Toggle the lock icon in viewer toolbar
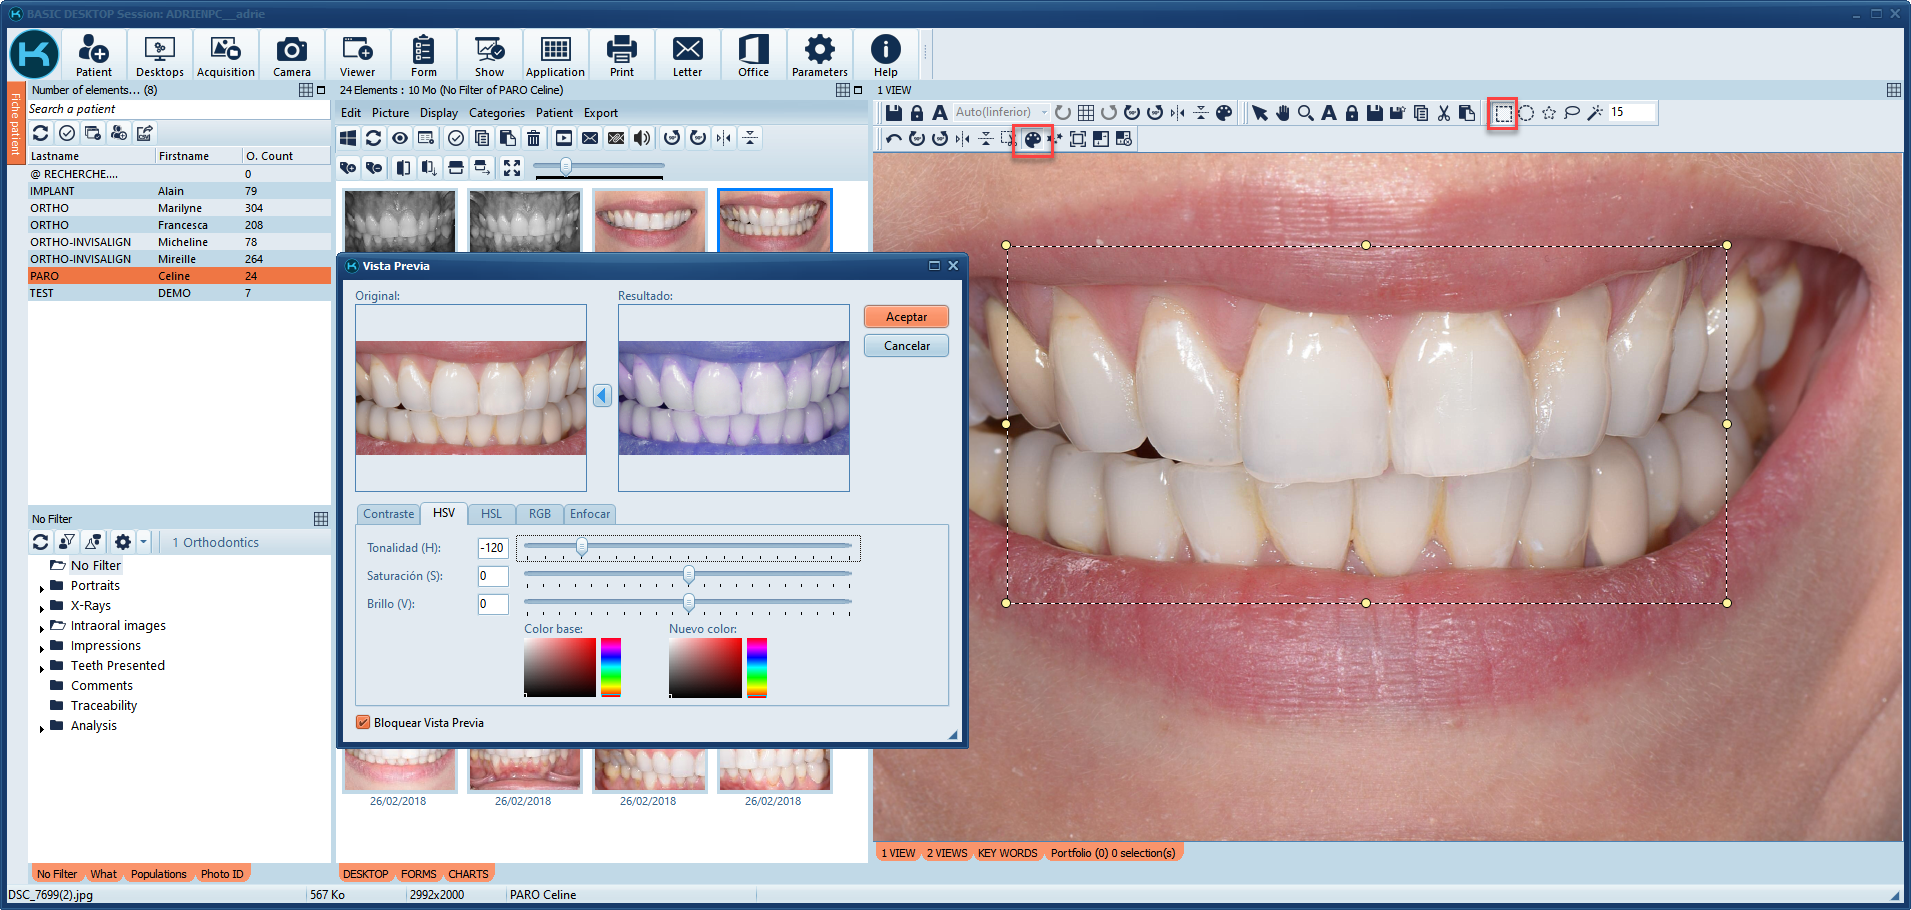1911x910 pixels. coord(1352,113)
